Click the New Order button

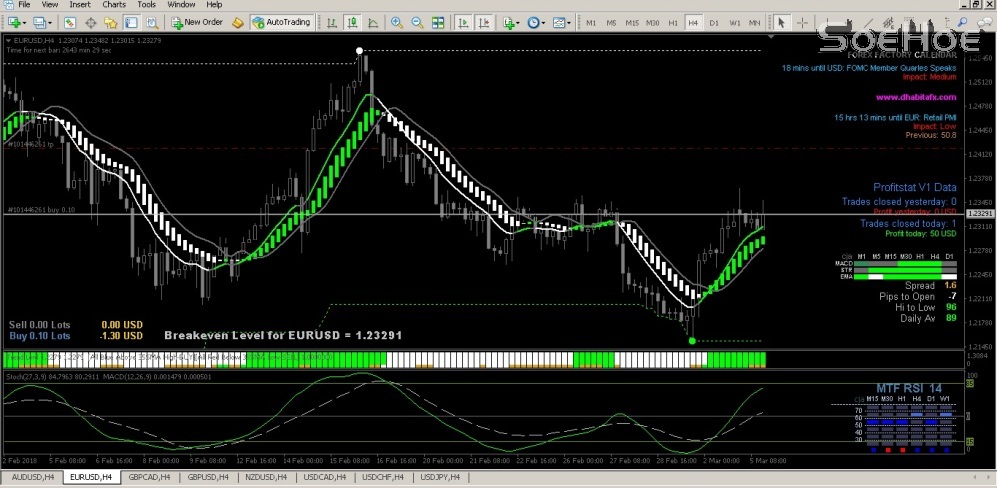197,22
